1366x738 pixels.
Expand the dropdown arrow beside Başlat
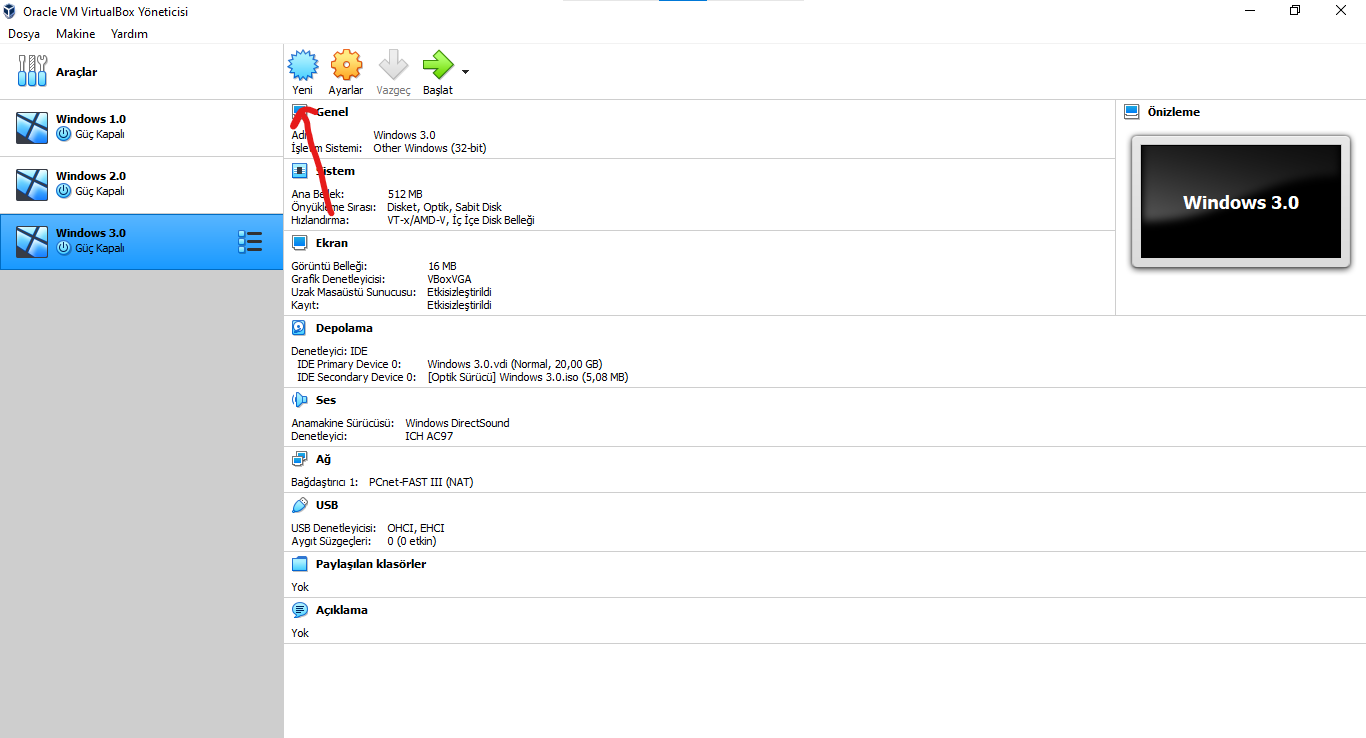coord(465,72)
